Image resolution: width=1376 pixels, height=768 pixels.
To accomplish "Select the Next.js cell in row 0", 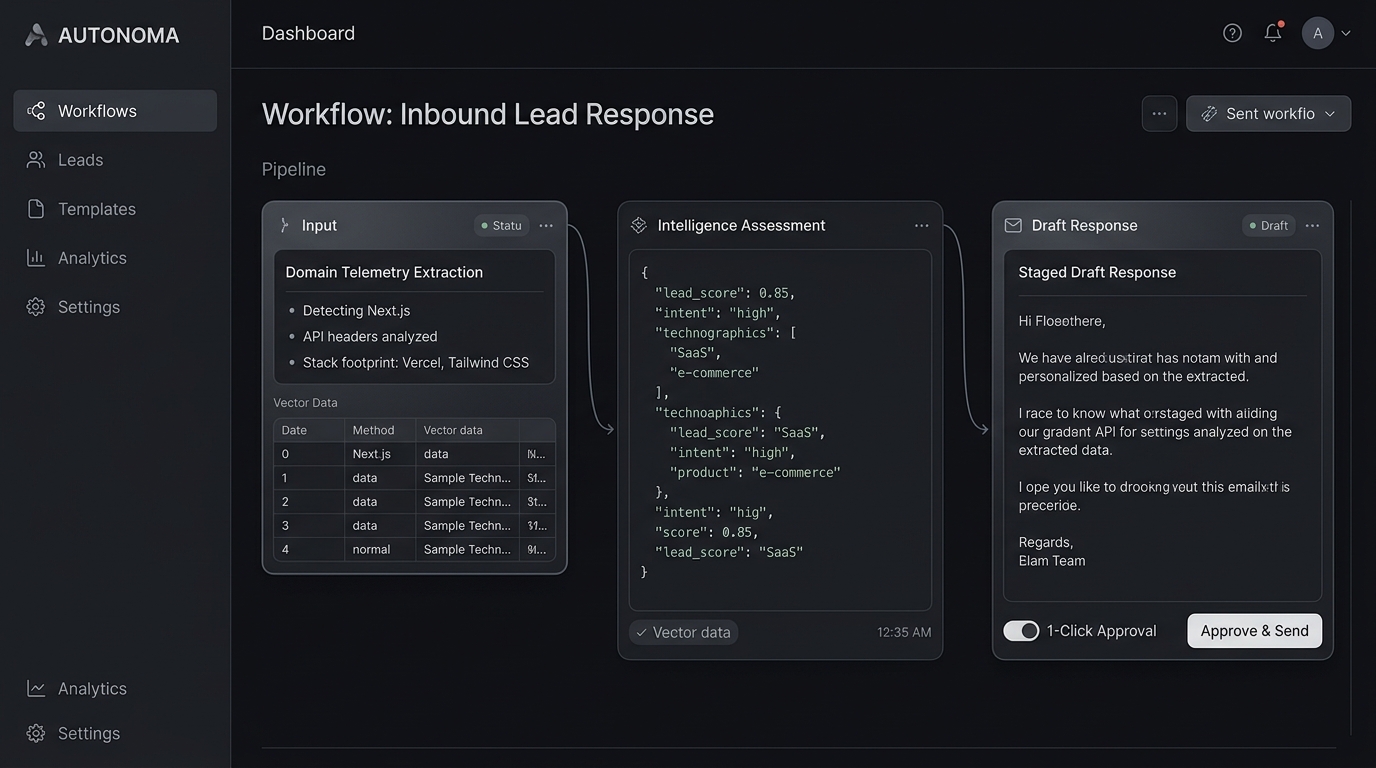I will [x=380, y=454].
